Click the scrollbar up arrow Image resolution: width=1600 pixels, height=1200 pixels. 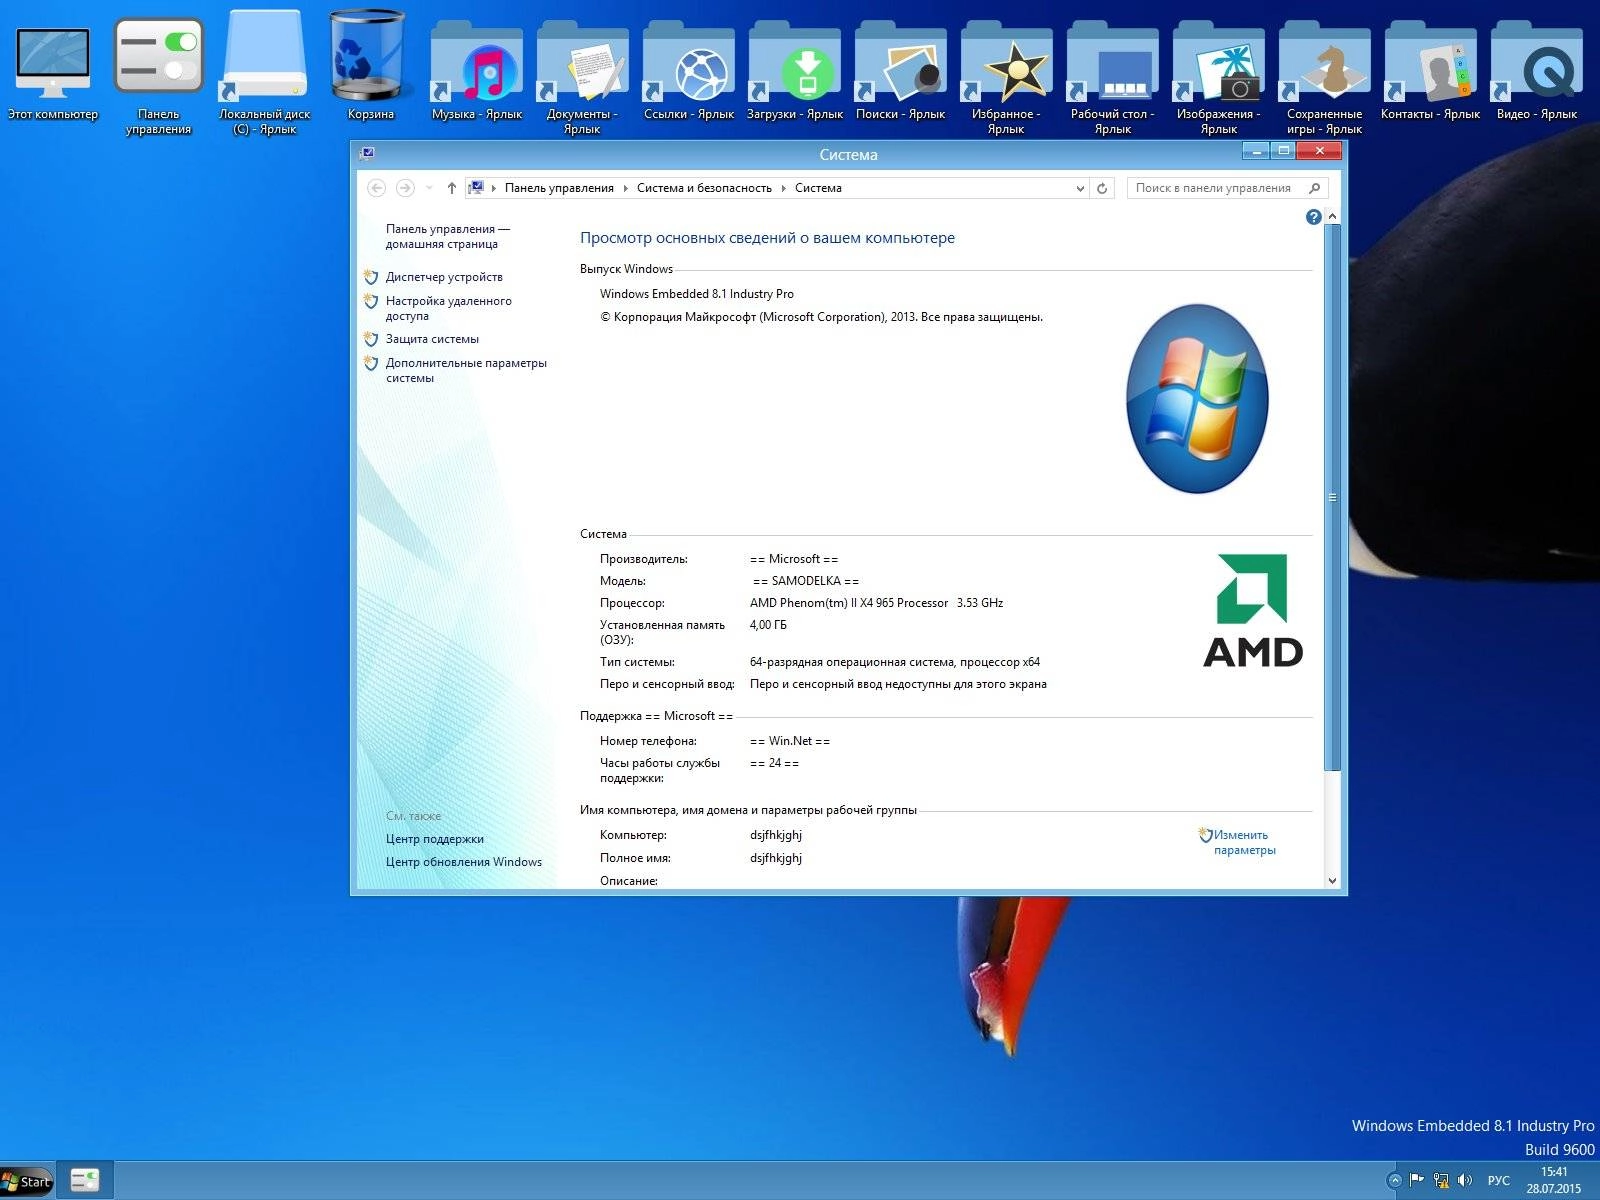point(1332,216)
